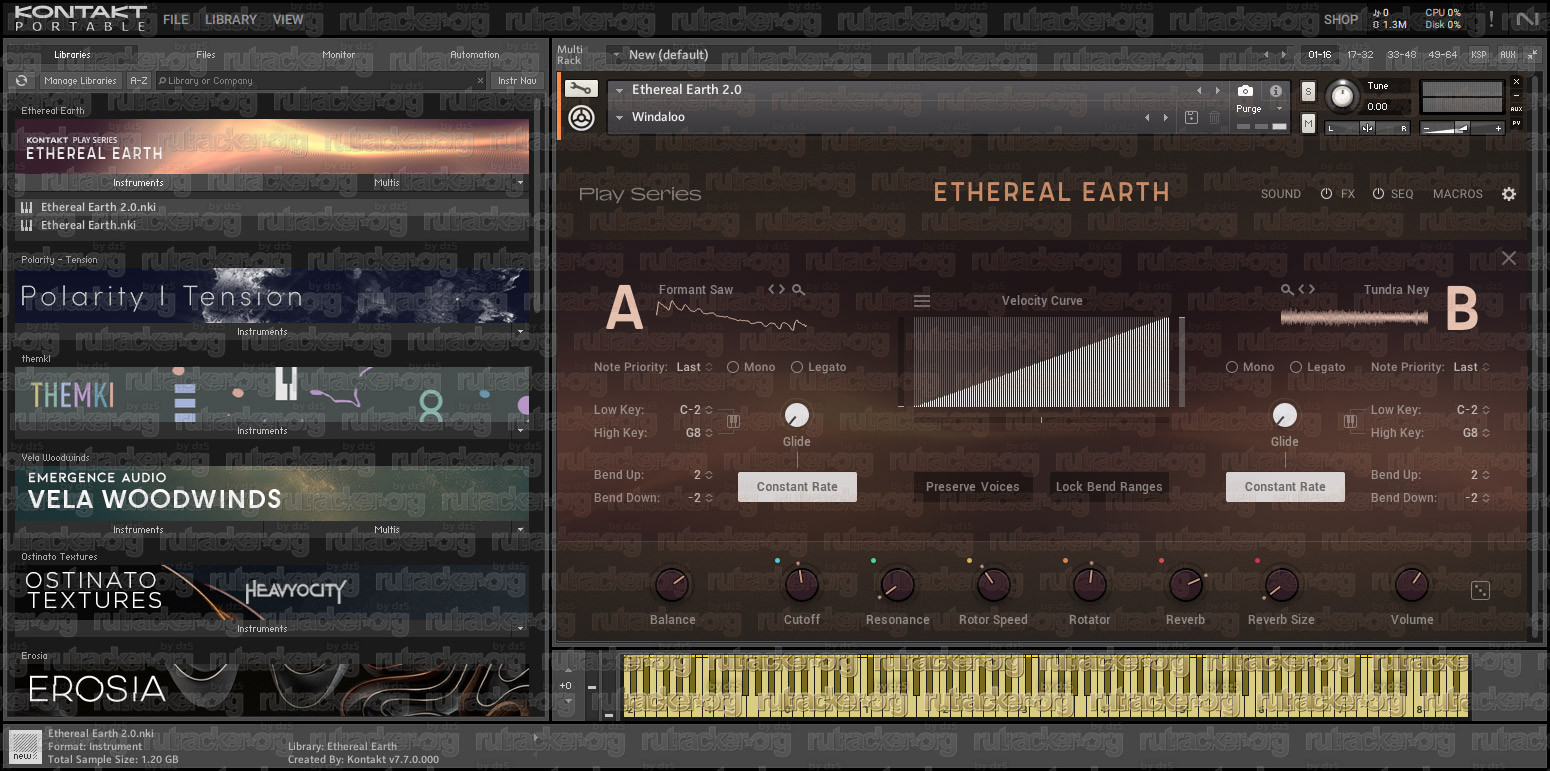Expand the Vela Woodwinds library options arrow

click(x=521, y=530)
